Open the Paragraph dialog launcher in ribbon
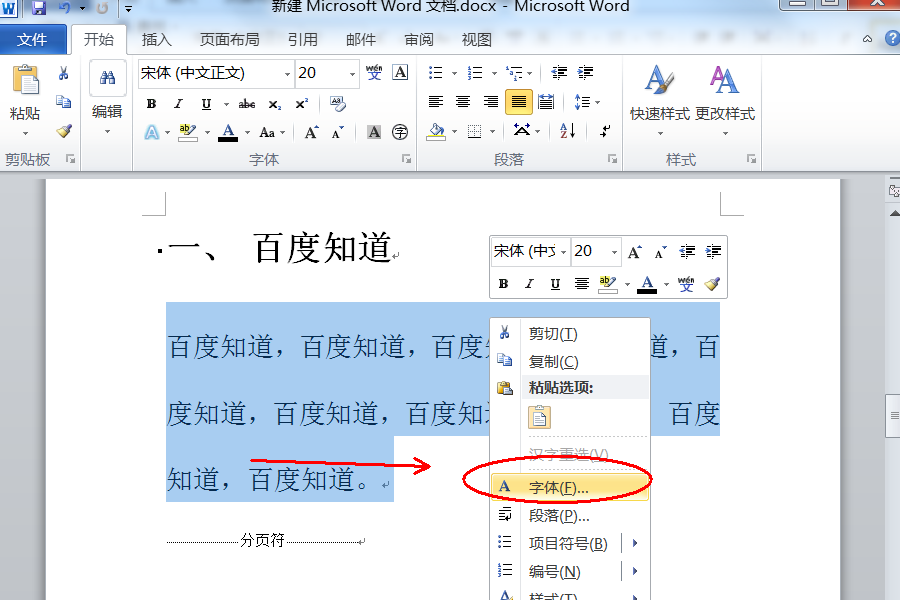 tap(612, 159)
